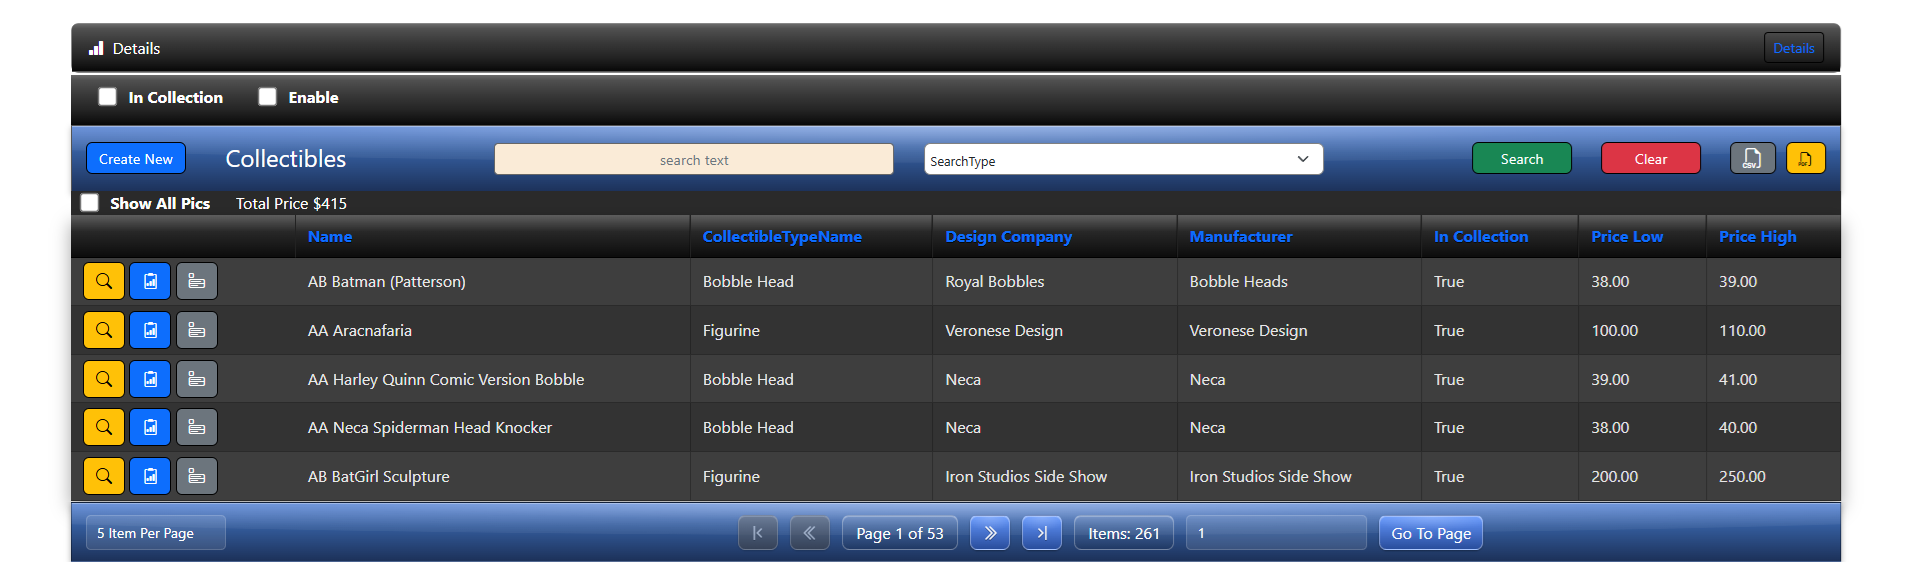
Task: Click the gray list icon for AB BatGirl Sculpture
Action: click(197, 476)
